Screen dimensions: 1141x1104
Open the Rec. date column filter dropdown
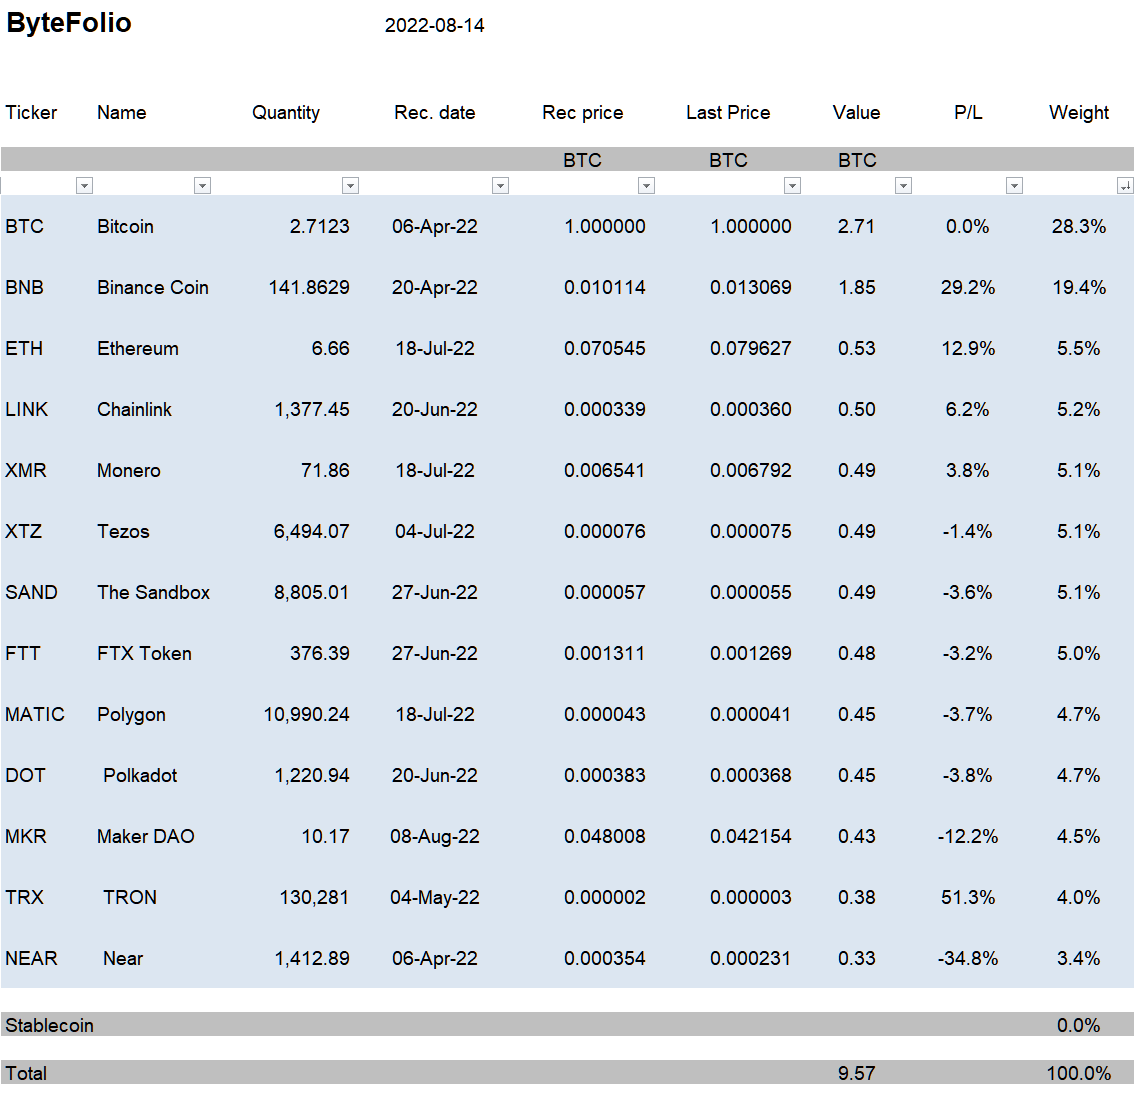click(x=500, y=186)
